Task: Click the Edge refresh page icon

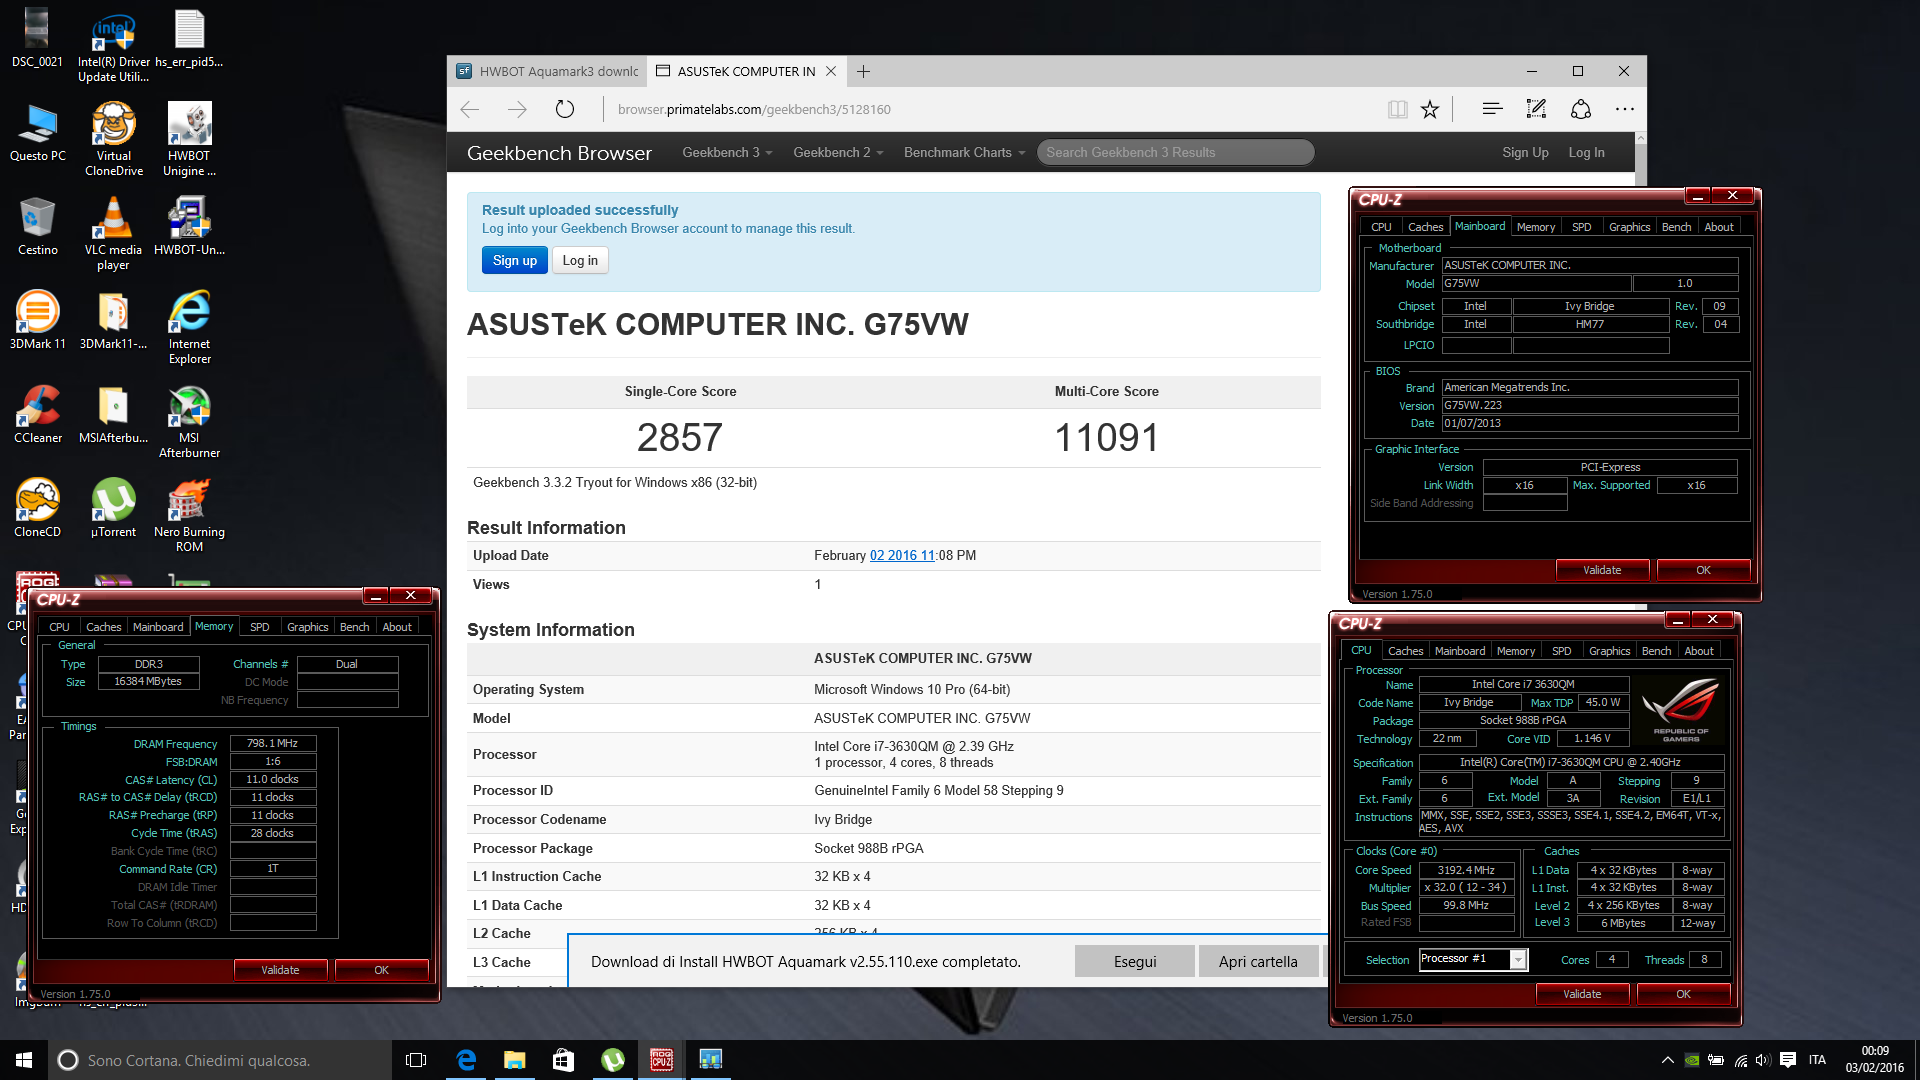Action: point(564,109)
